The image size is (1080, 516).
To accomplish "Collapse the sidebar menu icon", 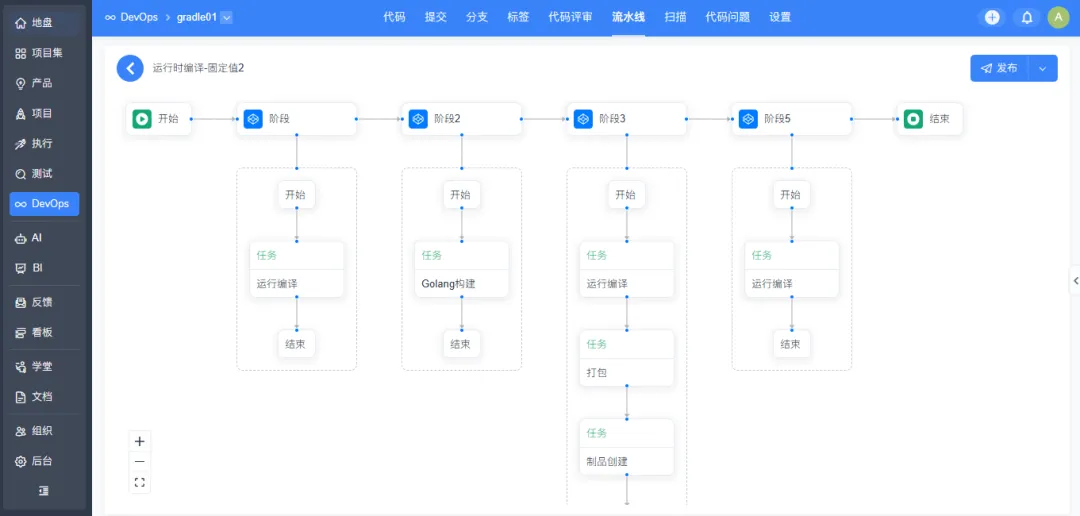I will point(43,491).
